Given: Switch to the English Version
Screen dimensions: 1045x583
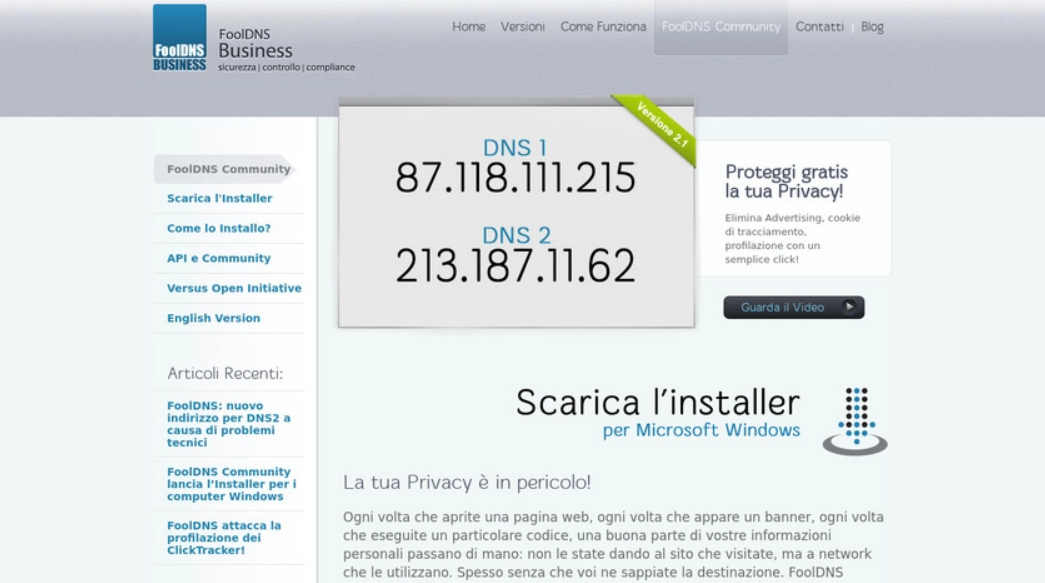Looking at the screenshot, I should pos(213,318).
